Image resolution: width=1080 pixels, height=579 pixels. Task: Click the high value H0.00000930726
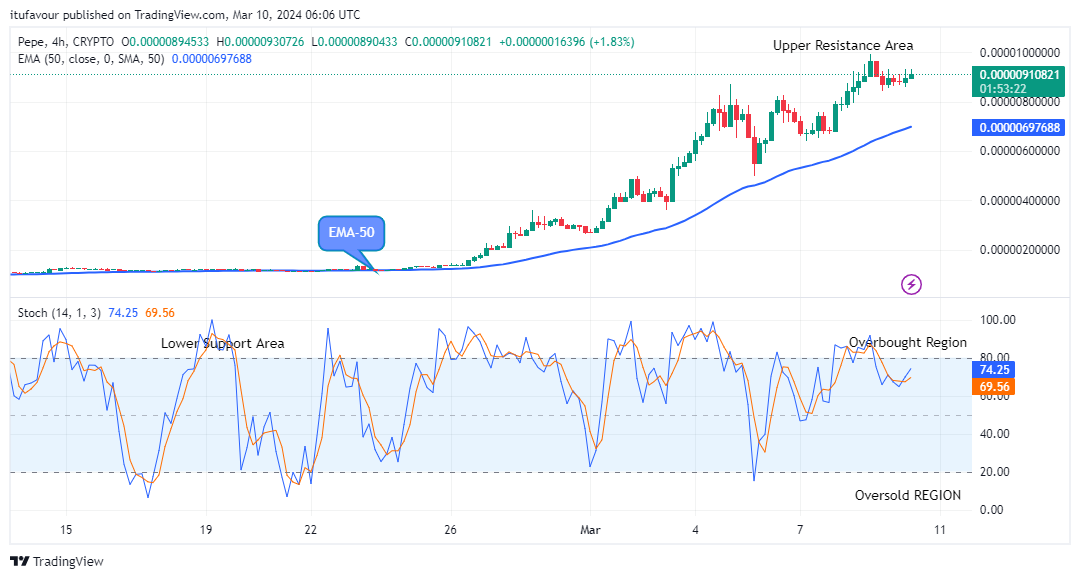[260, 42]
